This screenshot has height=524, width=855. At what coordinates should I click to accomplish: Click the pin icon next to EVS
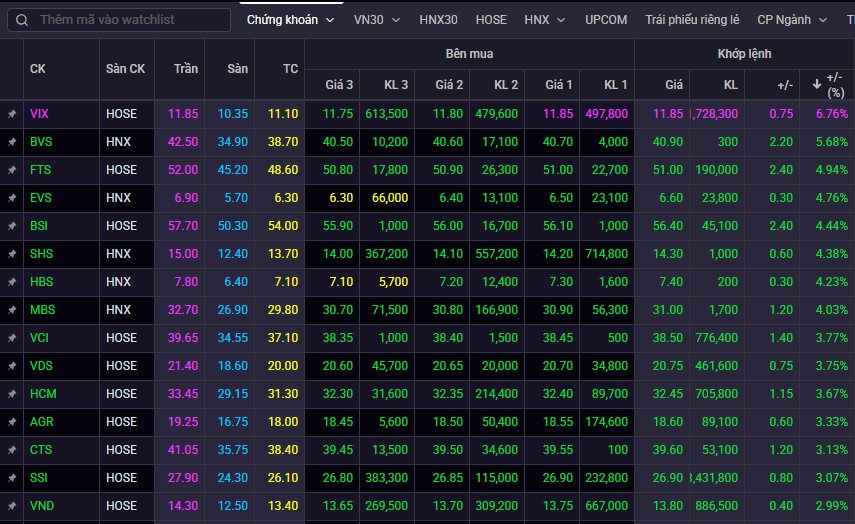coord(12,198)
